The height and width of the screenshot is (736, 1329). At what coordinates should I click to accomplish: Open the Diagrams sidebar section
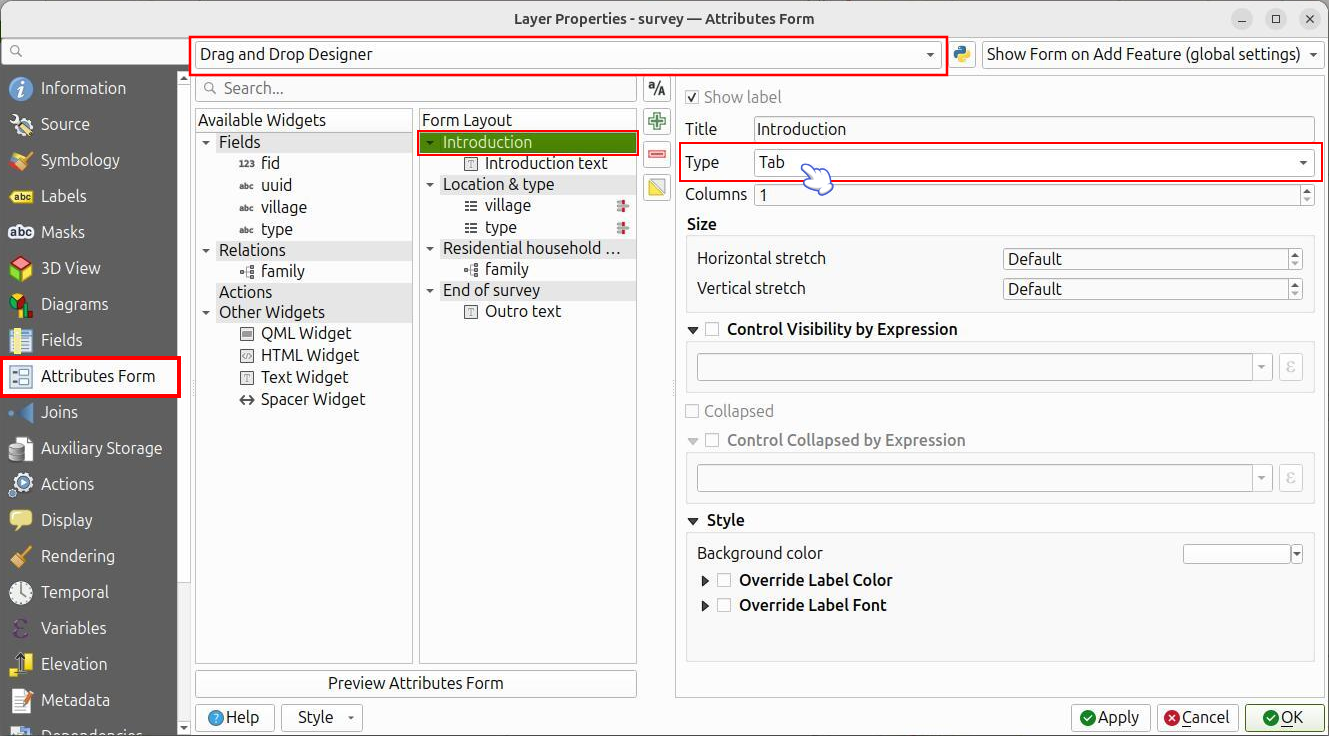pyautogui.click(x=74, y=304)
